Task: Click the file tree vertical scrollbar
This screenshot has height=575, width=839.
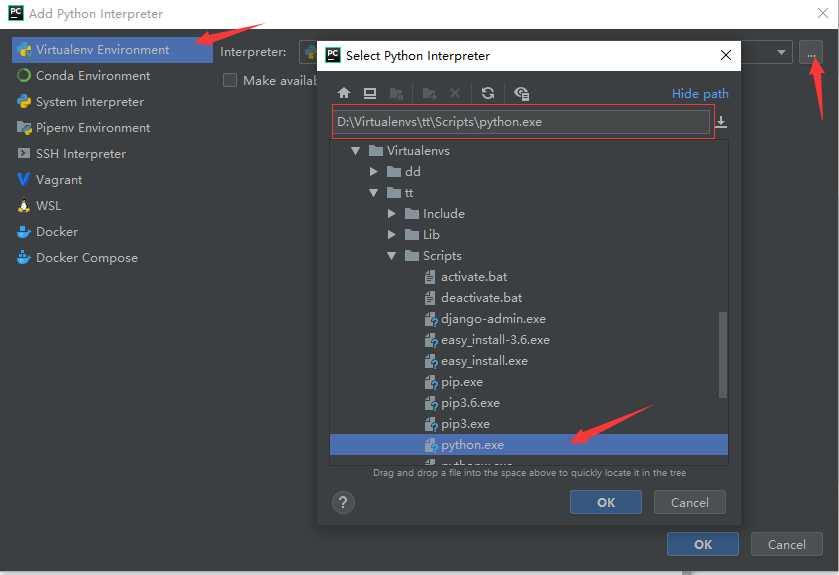Action: [x=722, y=355]
